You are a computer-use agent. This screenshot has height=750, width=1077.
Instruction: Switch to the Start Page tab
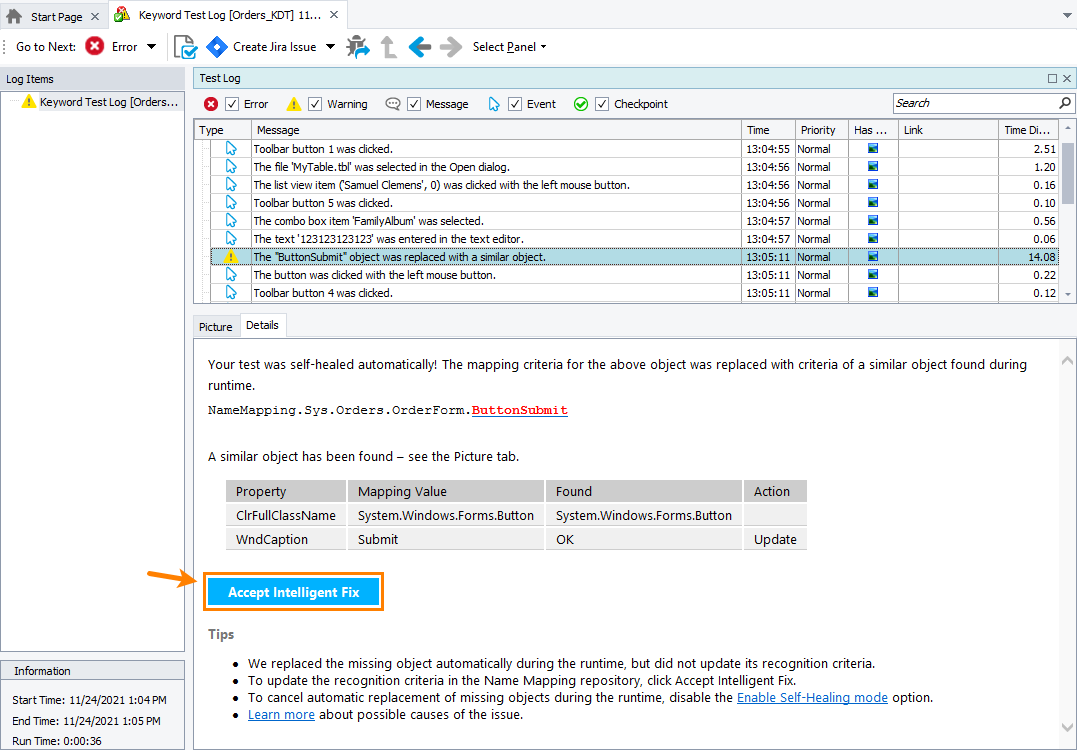point(56,17)
